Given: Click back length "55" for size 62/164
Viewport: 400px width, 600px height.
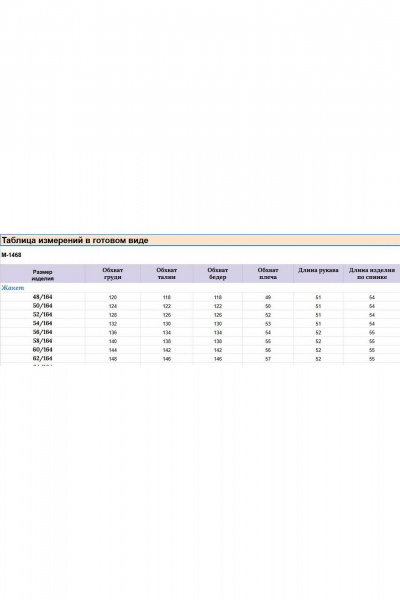Looking at the screenshot, I should tap(372, 359).
